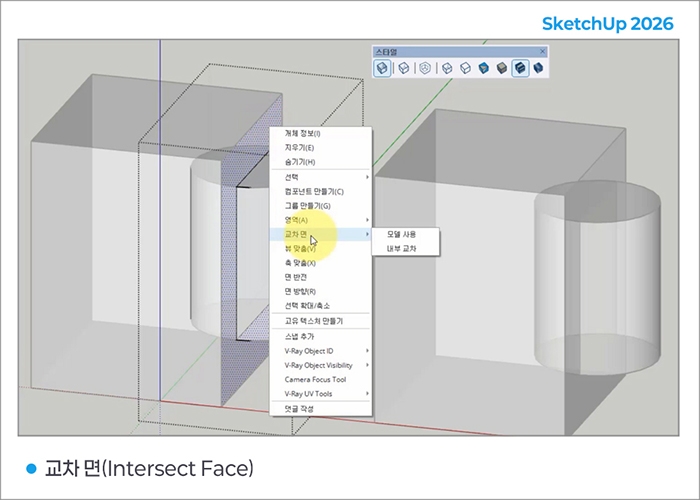Expand the 영역(A) submenu
Screen dimensions: 700x500
(x=321, y=220)
